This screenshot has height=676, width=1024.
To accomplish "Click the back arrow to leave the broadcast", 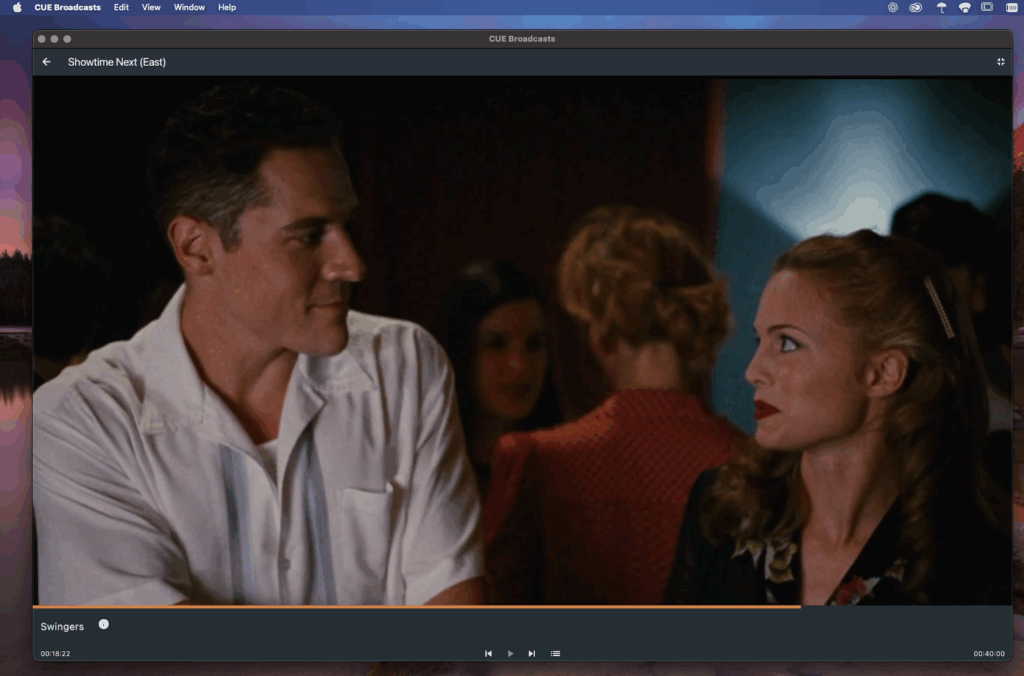I will (x=46, y=61).
